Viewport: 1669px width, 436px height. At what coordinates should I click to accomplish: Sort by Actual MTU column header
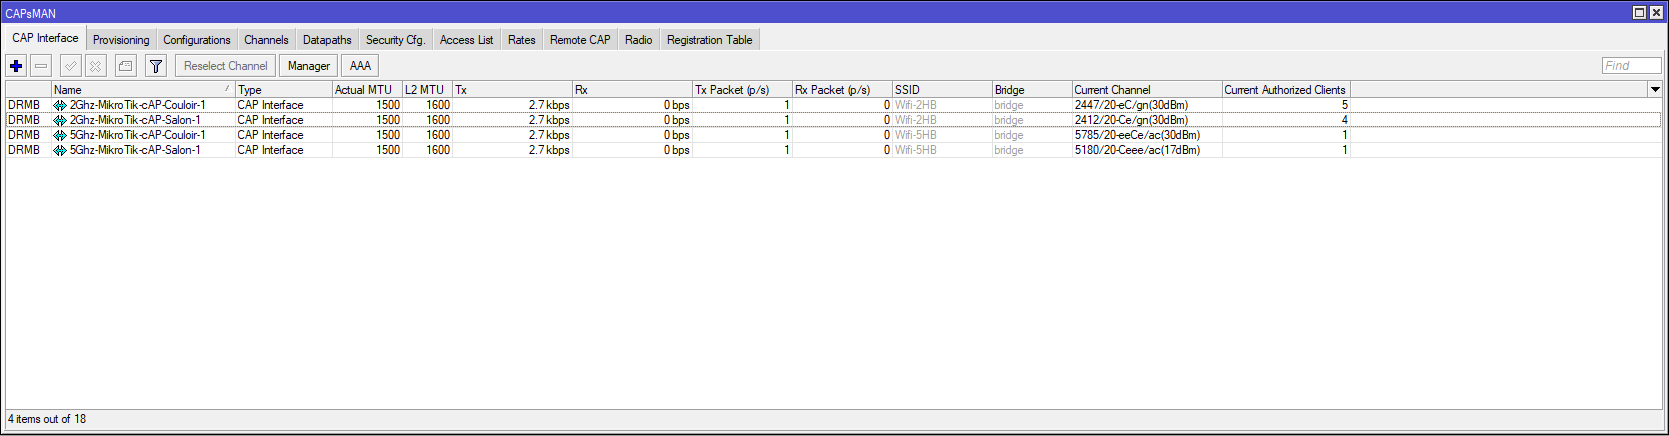(367, 89)
